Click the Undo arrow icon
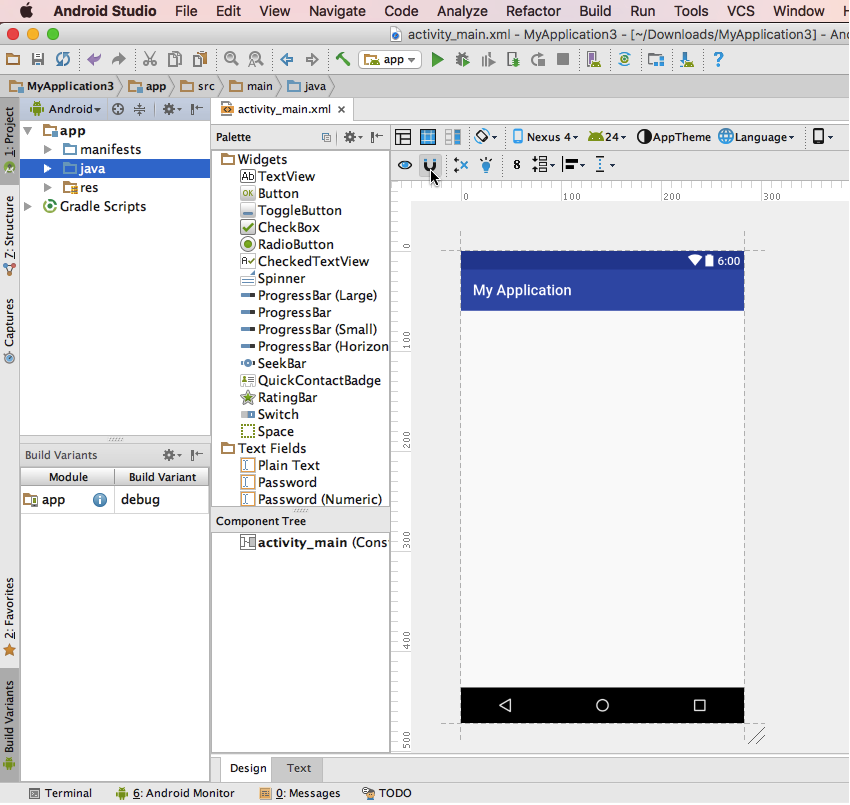This screenshot has height=805, width=850. coord(94,60)
